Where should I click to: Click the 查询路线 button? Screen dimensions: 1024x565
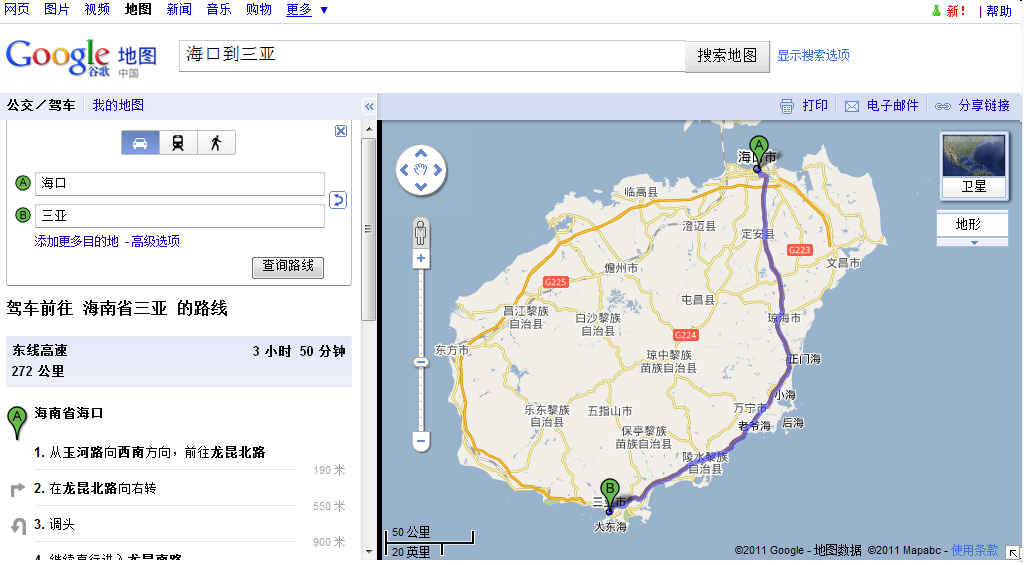coord(288,266)
